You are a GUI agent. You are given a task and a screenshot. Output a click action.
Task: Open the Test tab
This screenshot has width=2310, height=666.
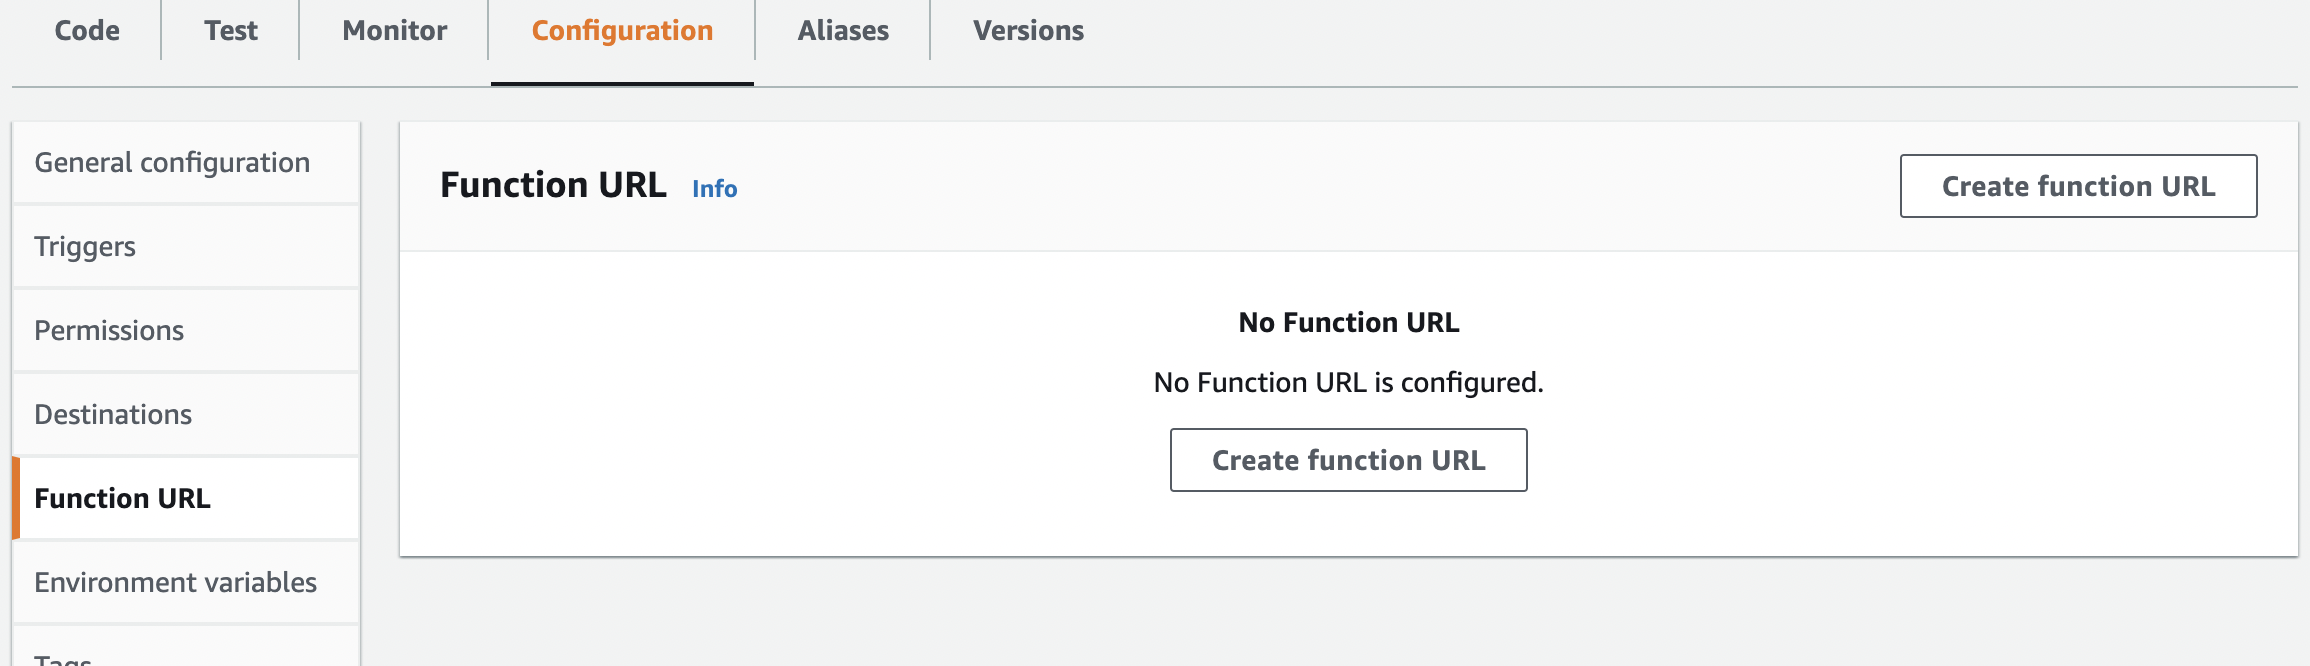(x=231, y=31)
